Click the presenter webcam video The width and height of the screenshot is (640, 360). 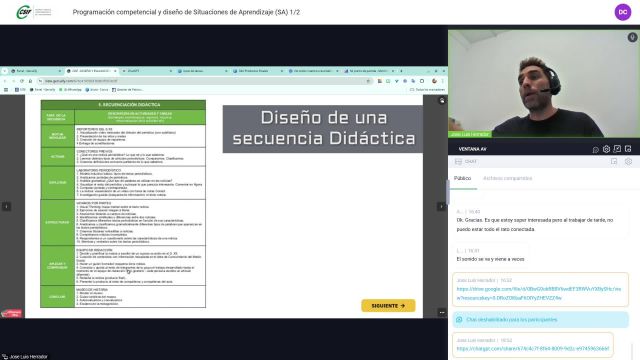pos(544,84)
